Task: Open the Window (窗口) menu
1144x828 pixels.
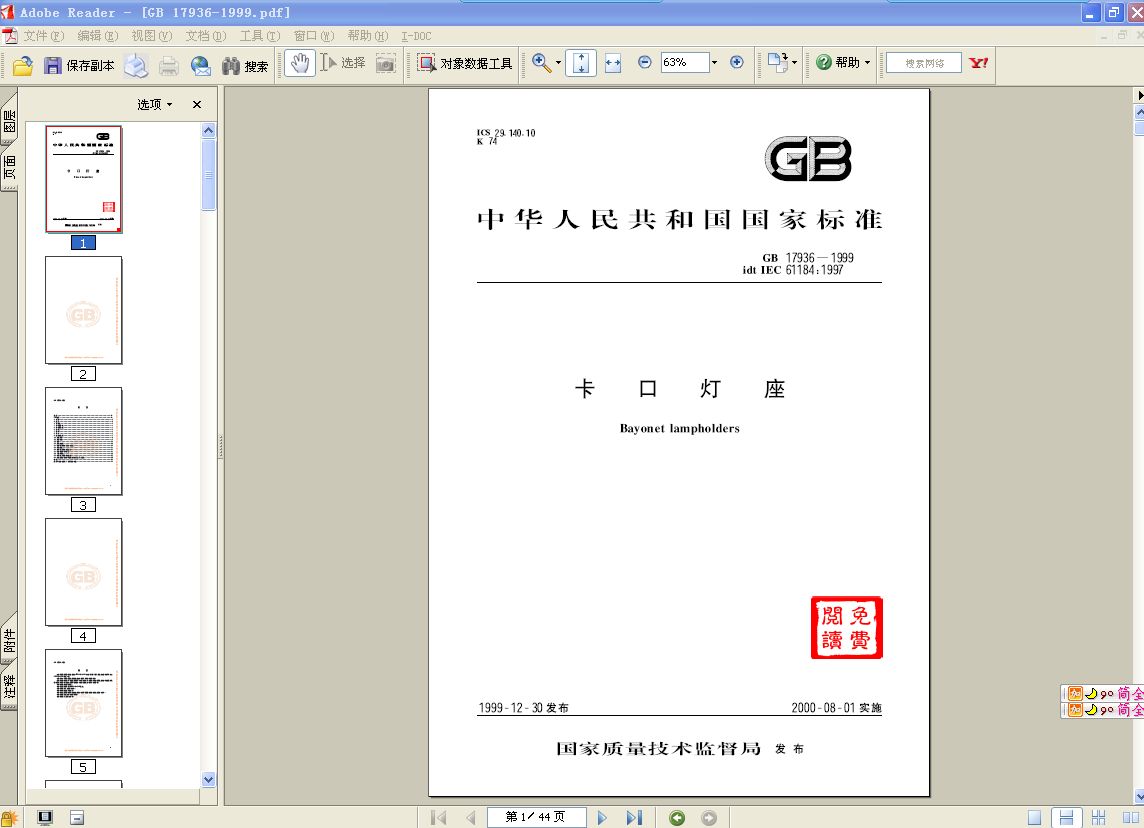Action: coord(314,36)
